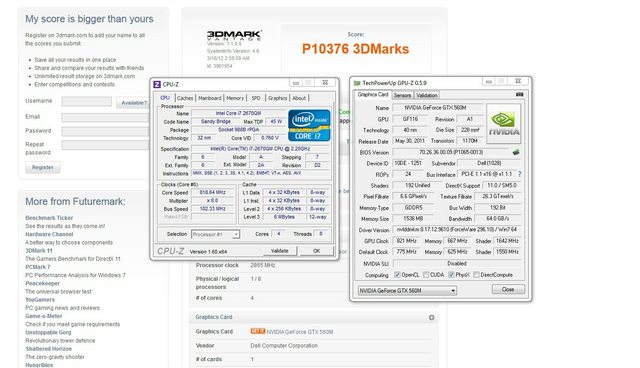
Task: Click the BIOS version save chip icon
Action: coord(516,152)
